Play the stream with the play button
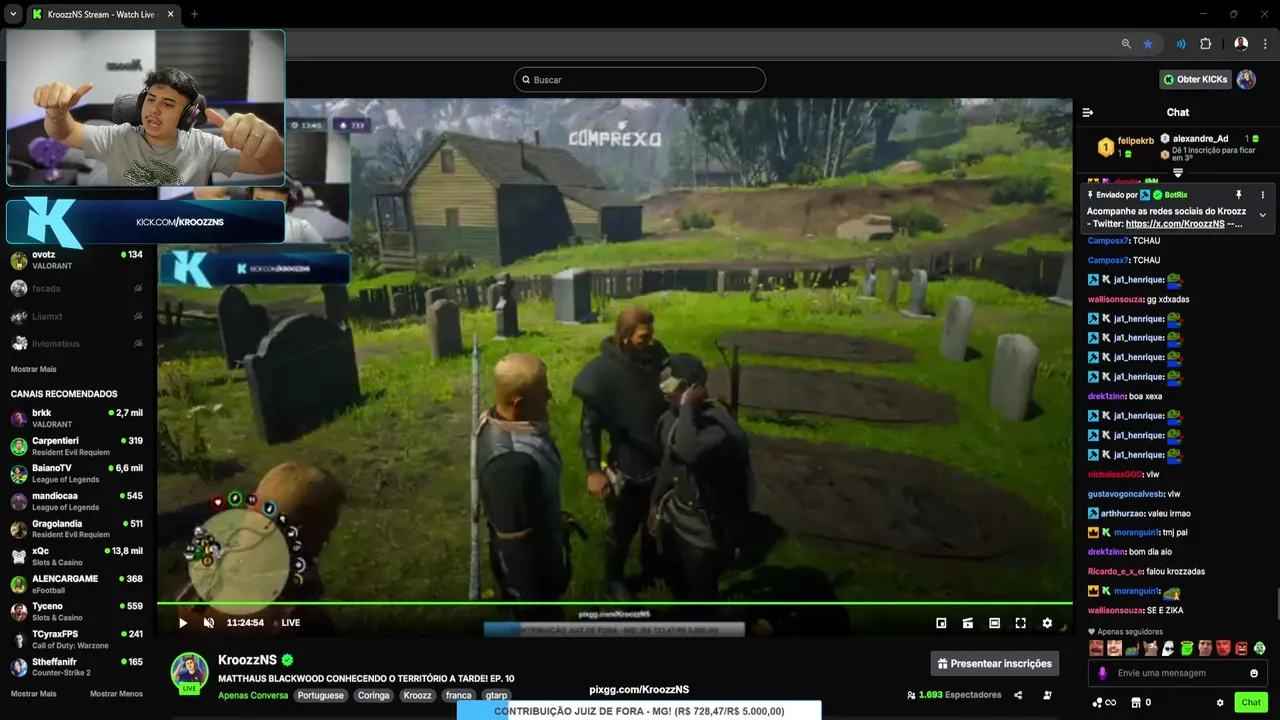Screen dimensions: 1280x720 tap(183, 622)
